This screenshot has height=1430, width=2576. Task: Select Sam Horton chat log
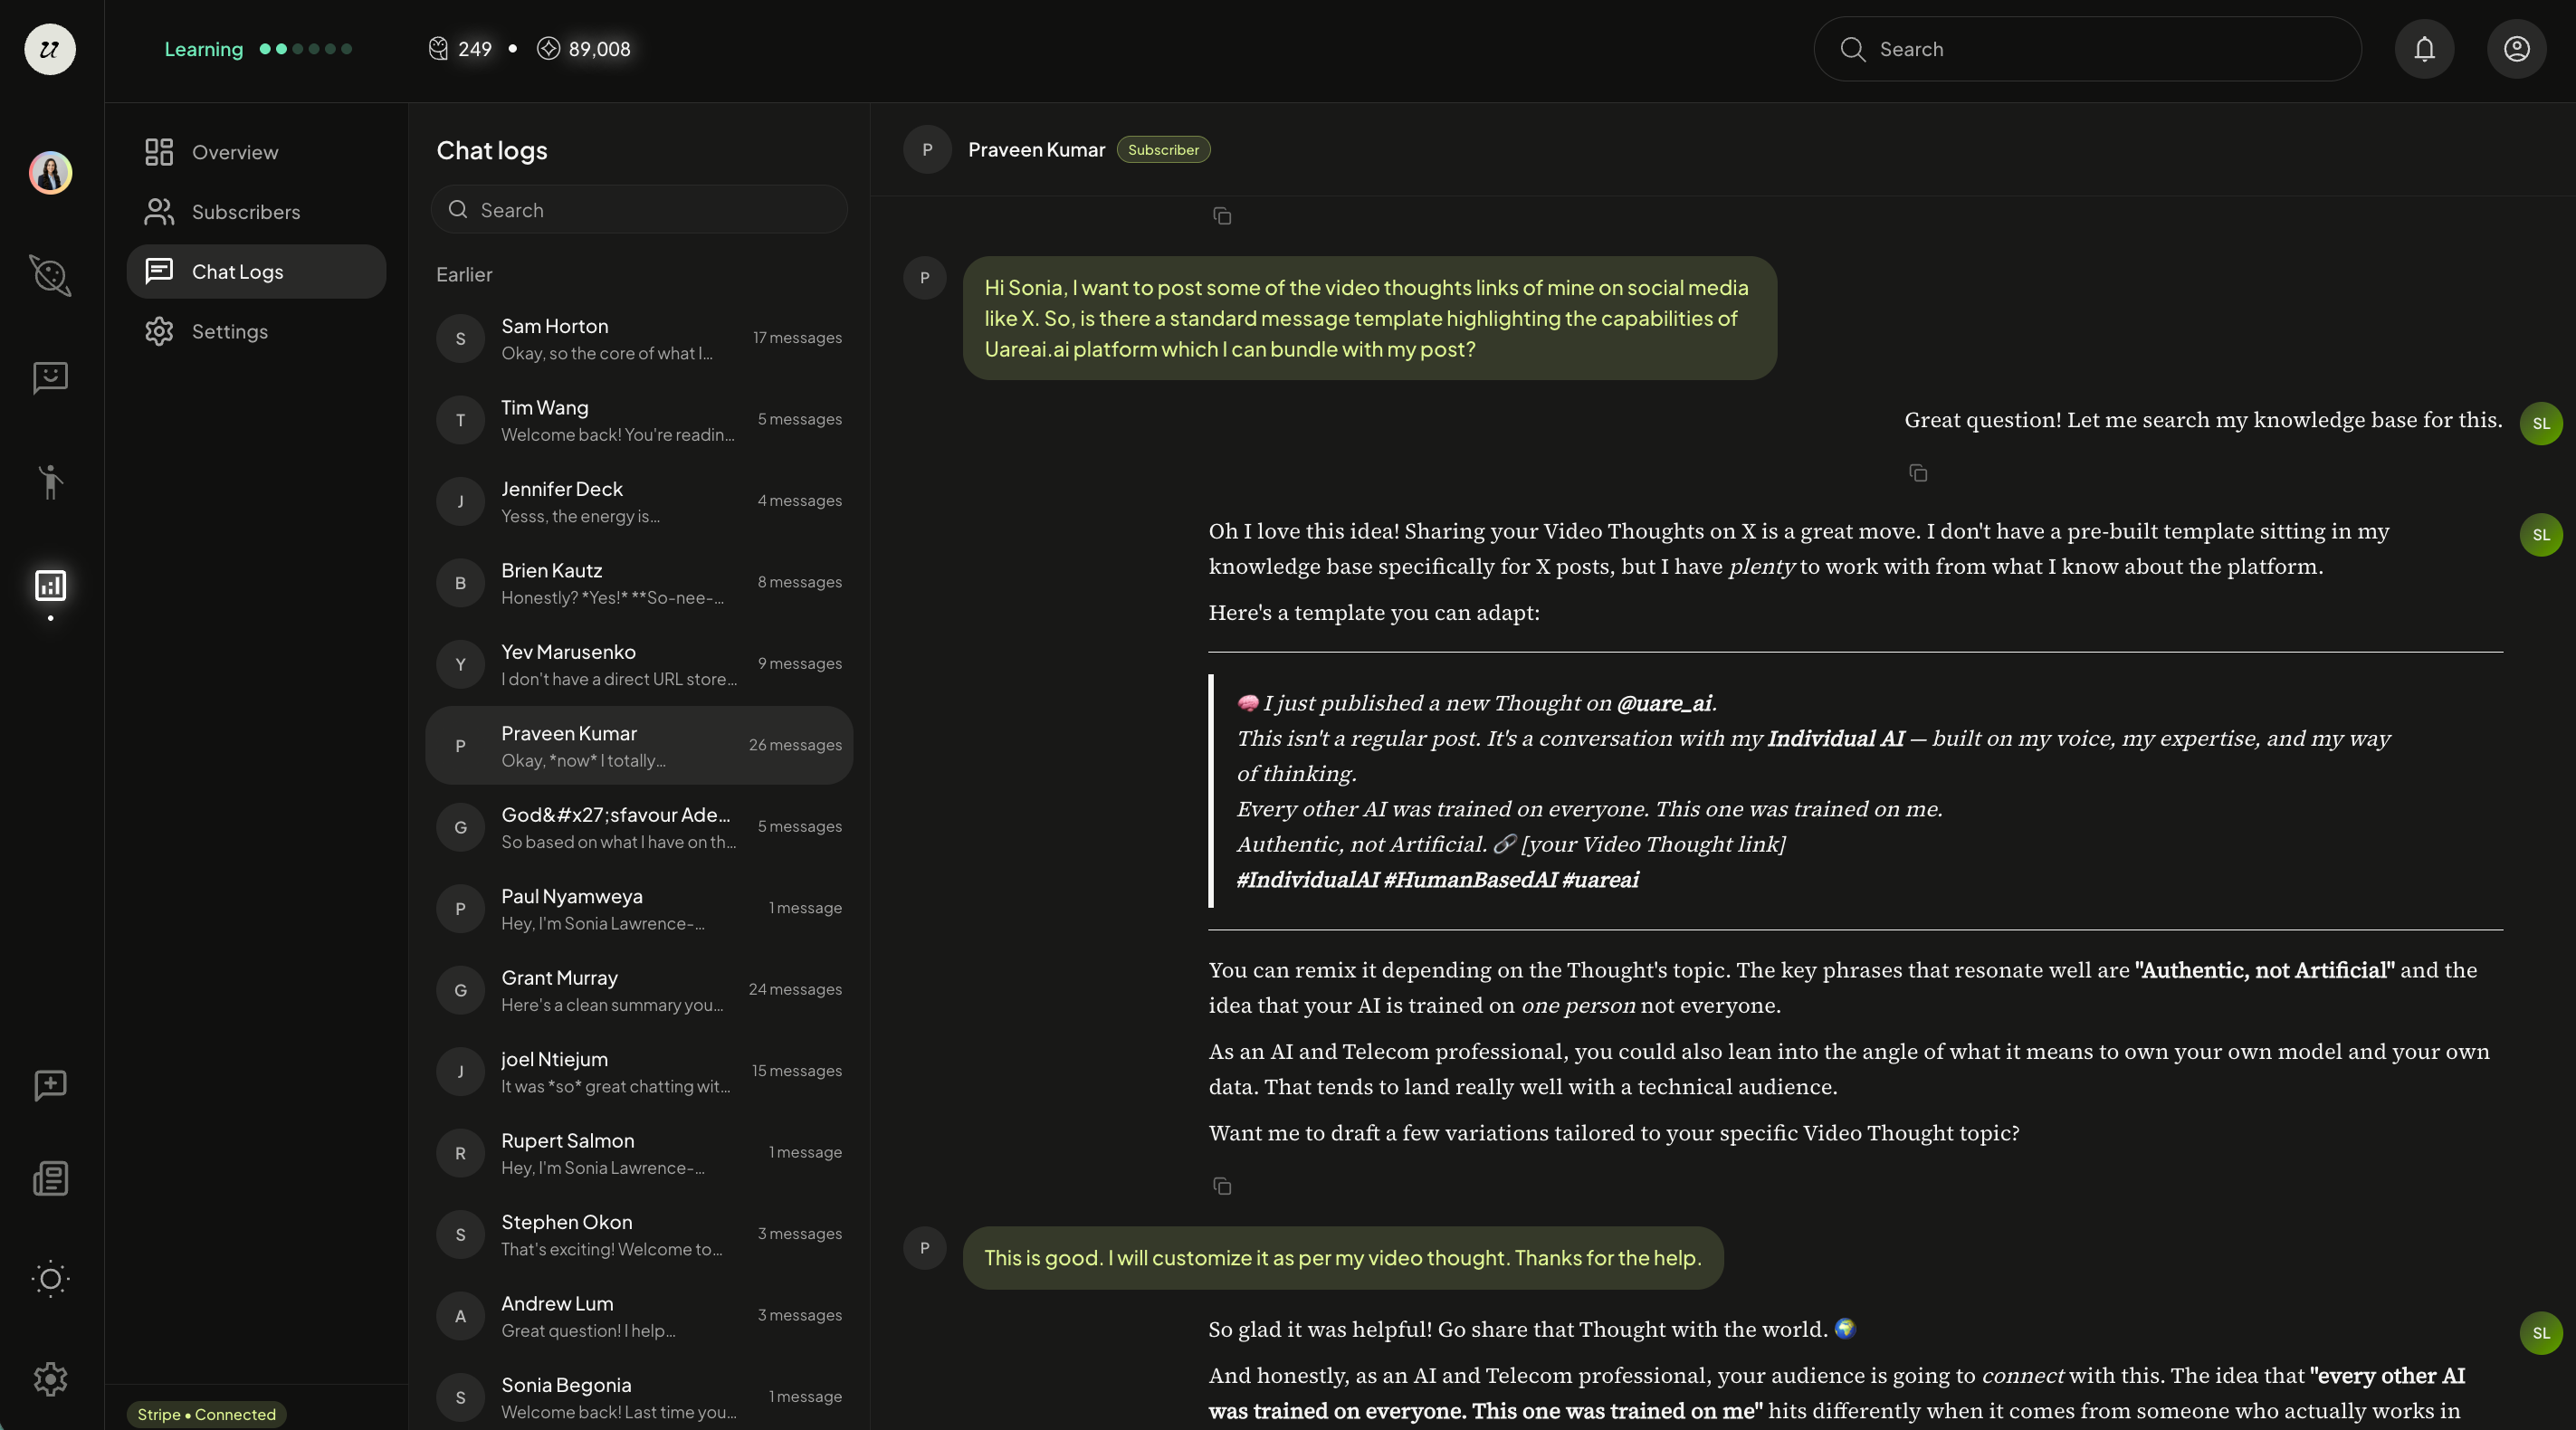tap(639, 339)
